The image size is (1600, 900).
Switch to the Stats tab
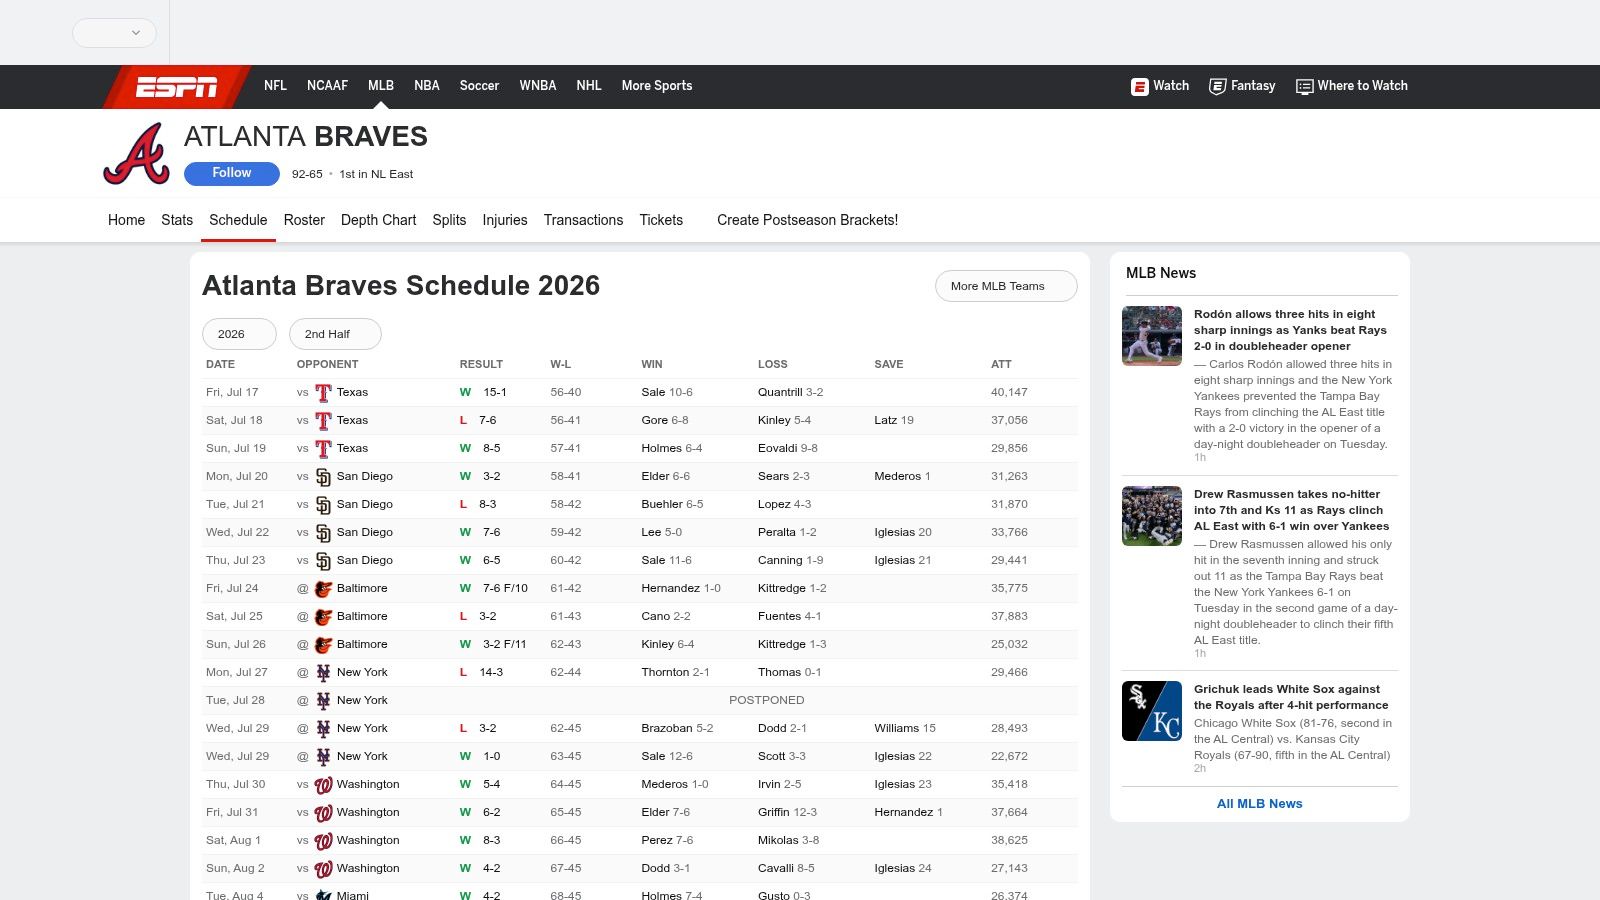177,220
